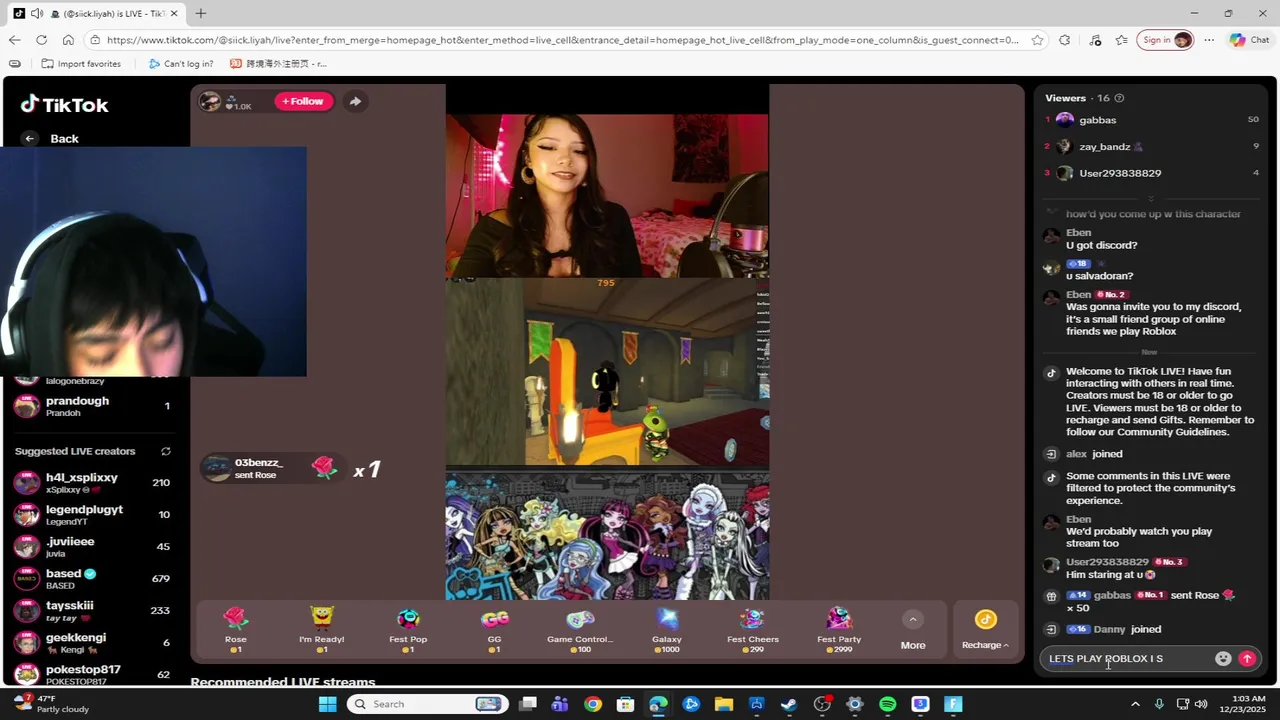Open the Recharge coins menu
This screenshot has height=720, width=1280.
pos(985,631)
